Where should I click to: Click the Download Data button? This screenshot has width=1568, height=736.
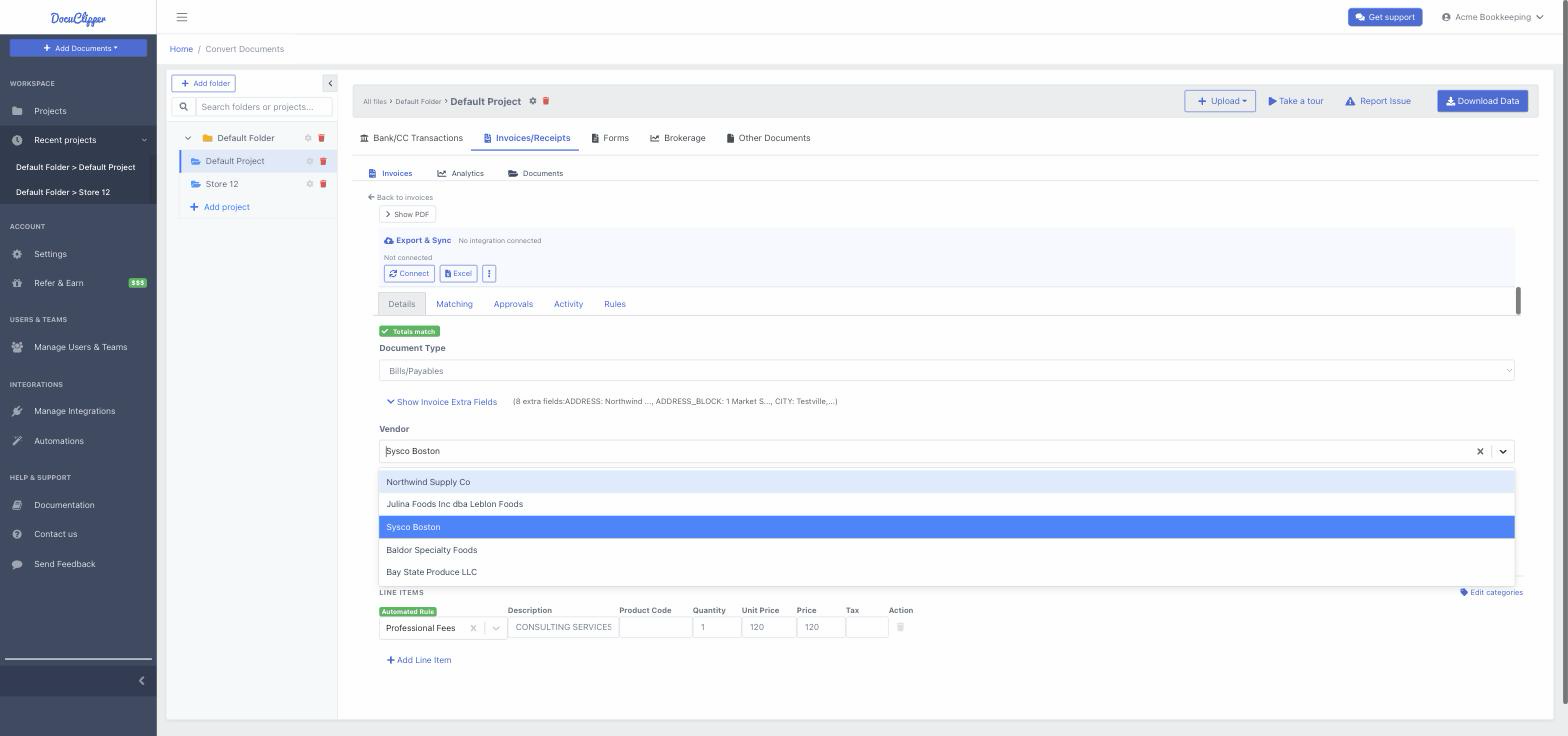coord(1482,101)
